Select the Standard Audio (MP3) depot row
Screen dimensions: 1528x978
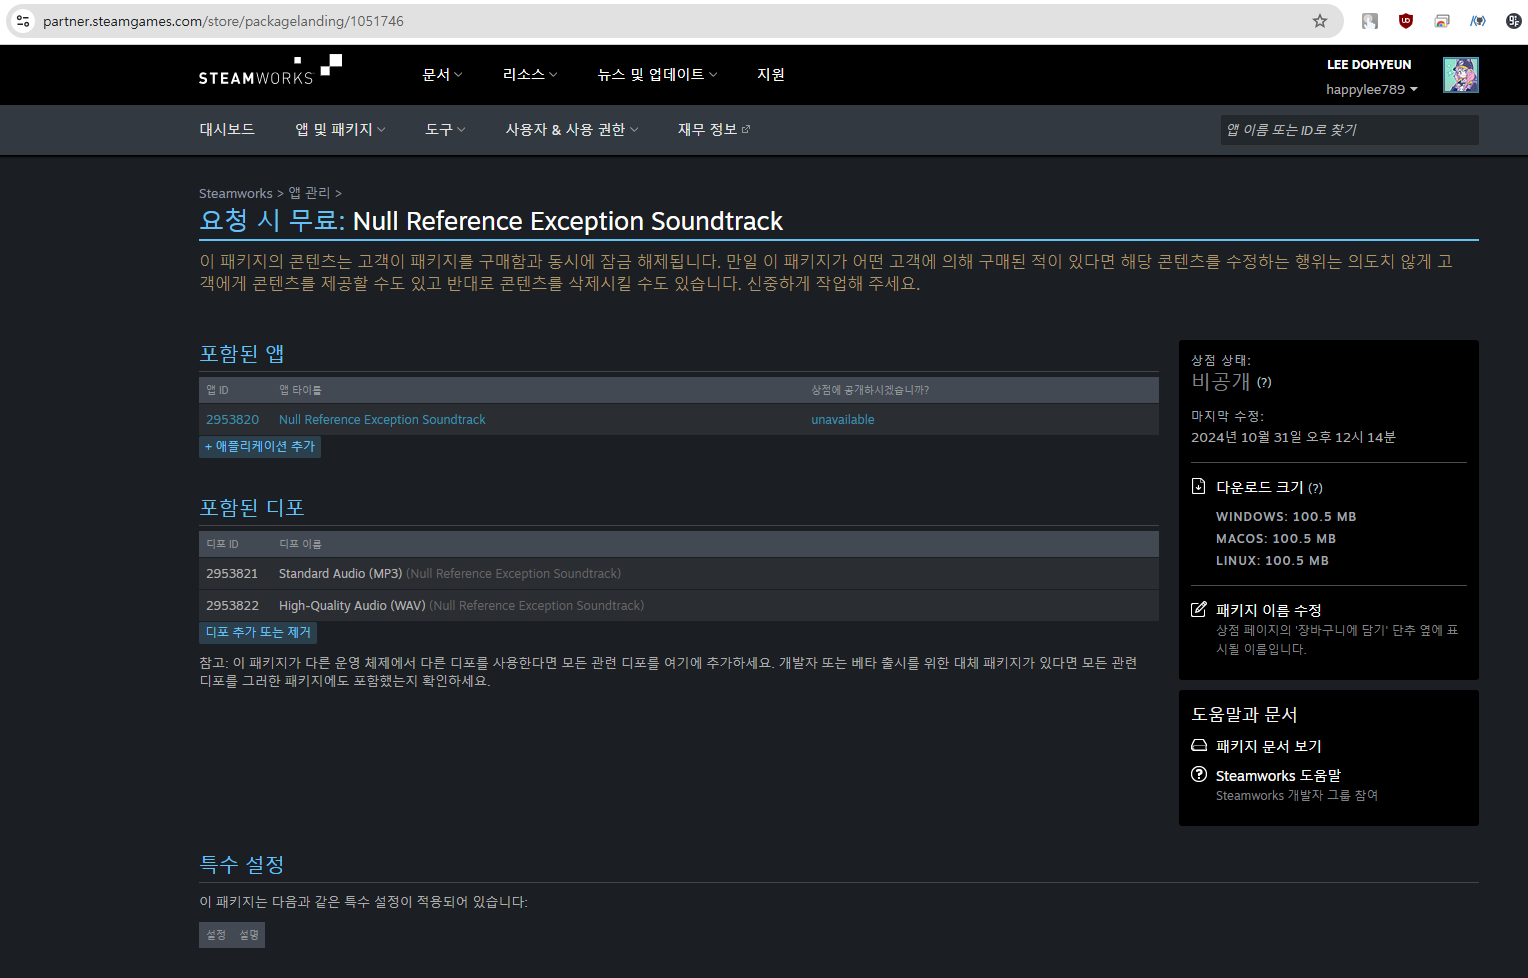click(x=679, y=574)
